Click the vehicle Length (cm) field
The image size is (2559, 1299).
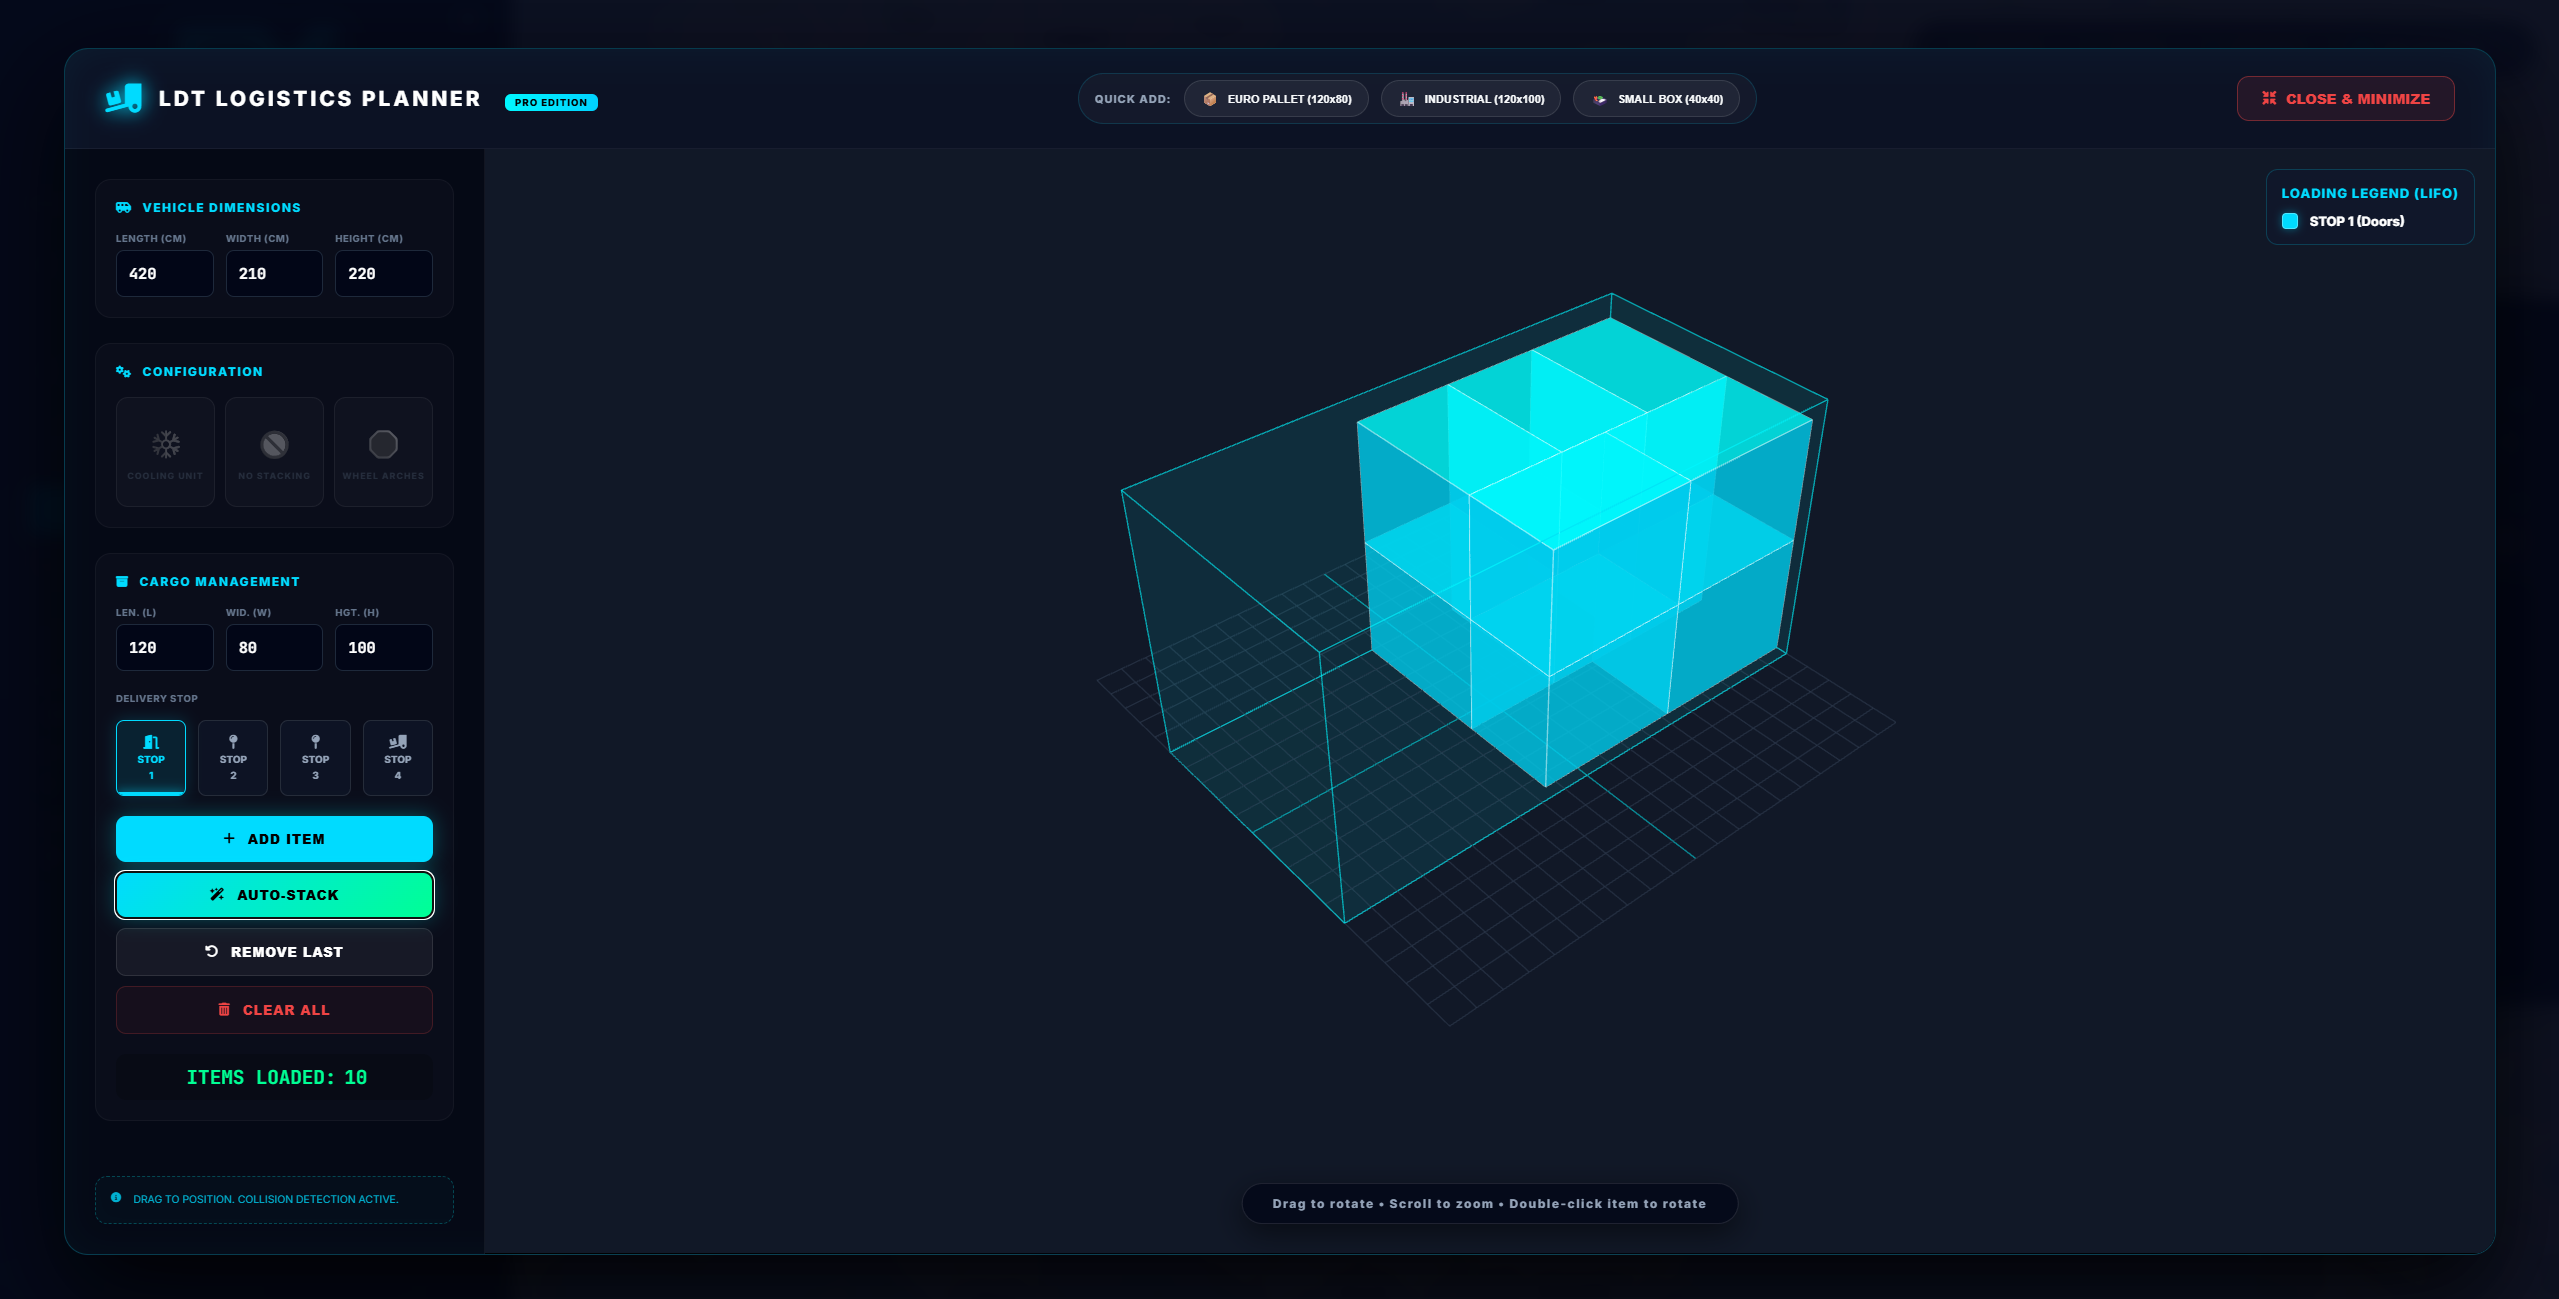tap(164, 274)
